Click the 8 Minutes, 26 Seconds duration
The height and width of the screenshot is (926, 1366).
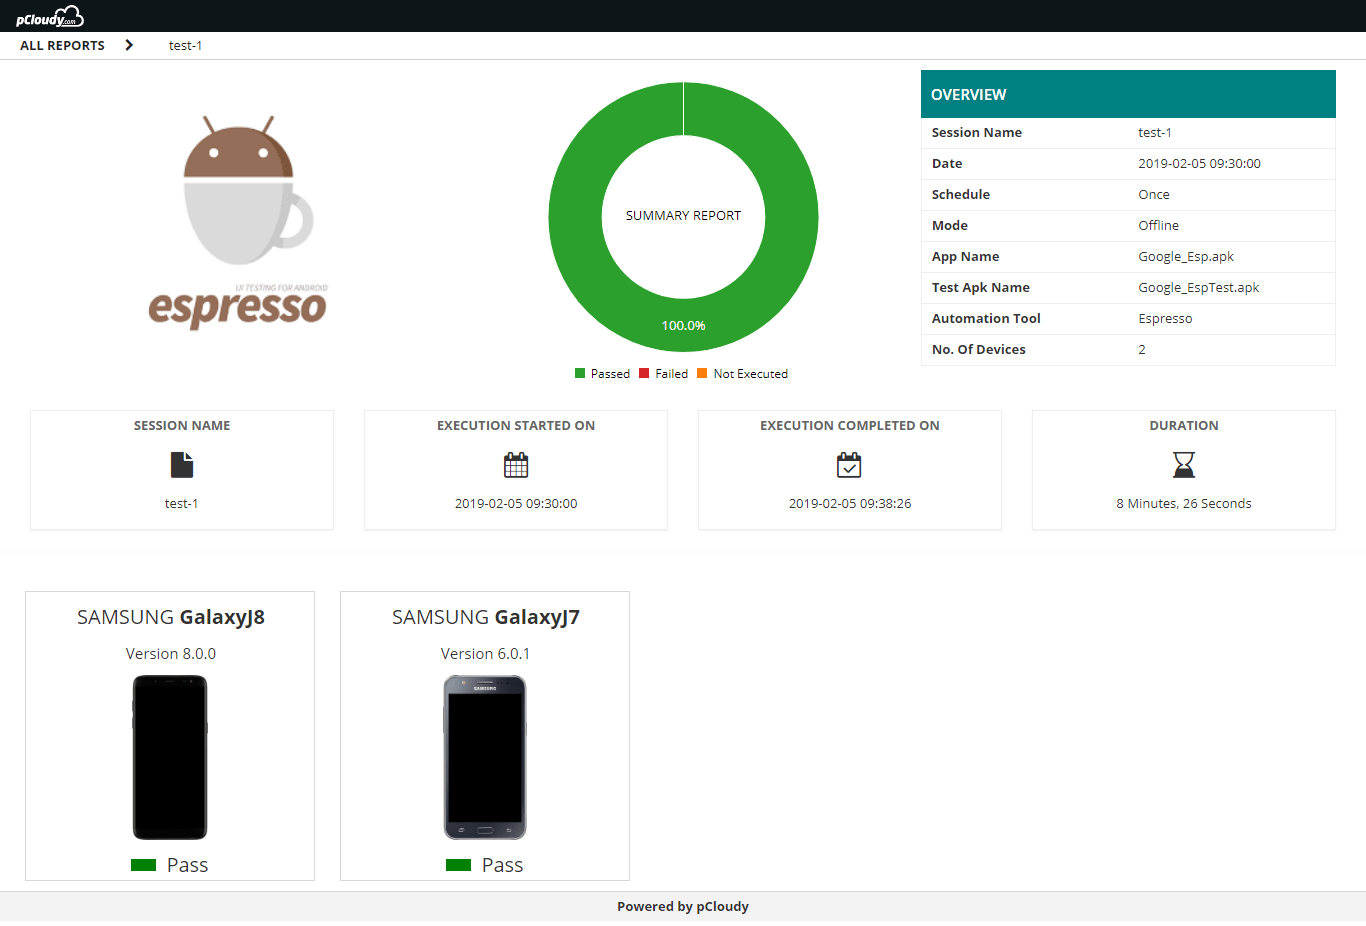pos(1184,504)
